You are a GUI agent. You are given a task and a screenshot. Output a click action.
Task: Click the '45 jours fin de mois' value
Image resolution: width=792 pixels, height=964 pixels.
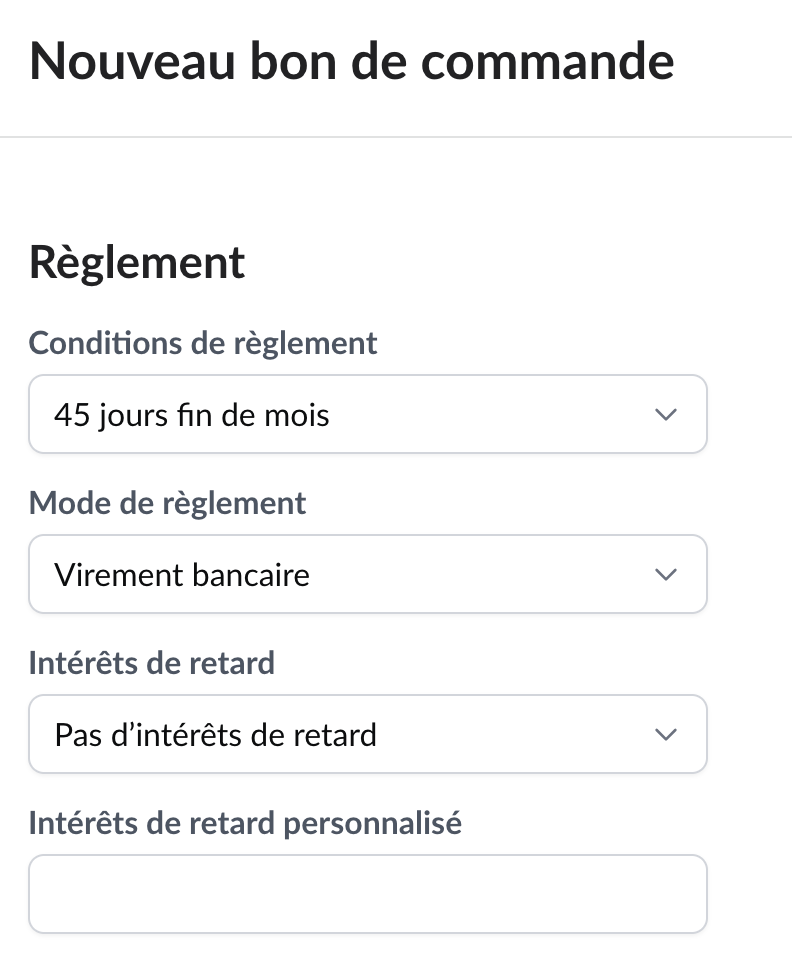pyautogui.click(x=192, y=414)
